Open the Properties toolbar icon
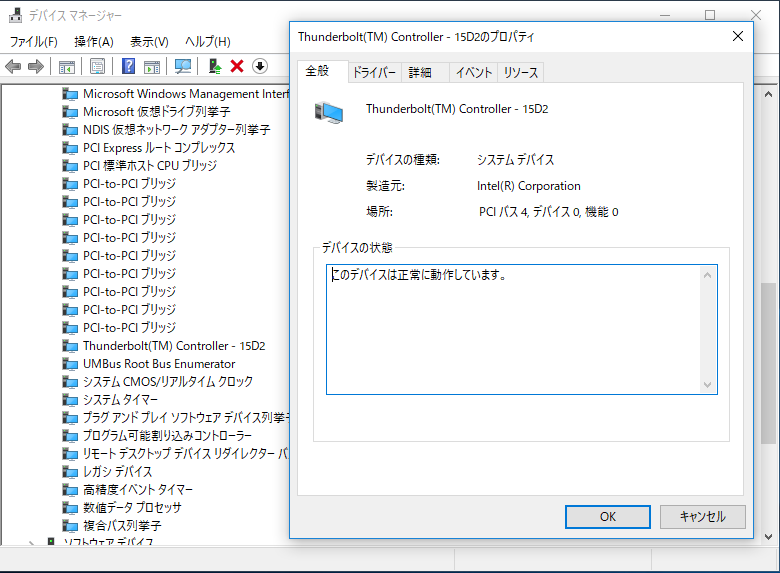The image size is (780, 573). point(98,66)
